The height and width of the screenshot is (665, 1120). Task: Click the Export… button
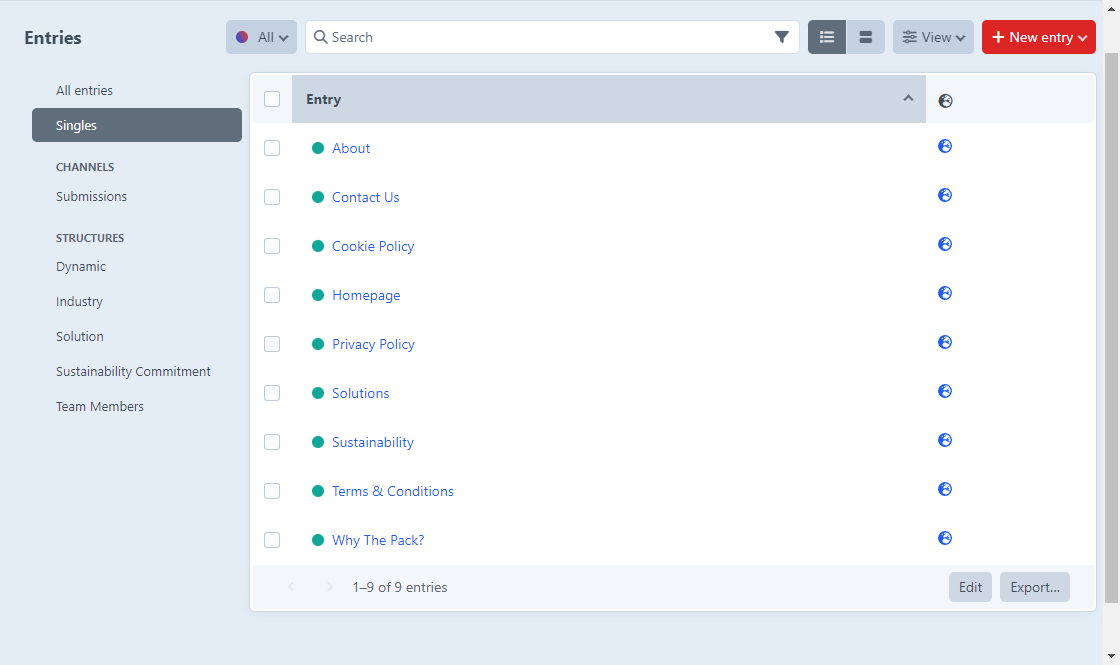pyautogui.click(x=1034, y=587)
